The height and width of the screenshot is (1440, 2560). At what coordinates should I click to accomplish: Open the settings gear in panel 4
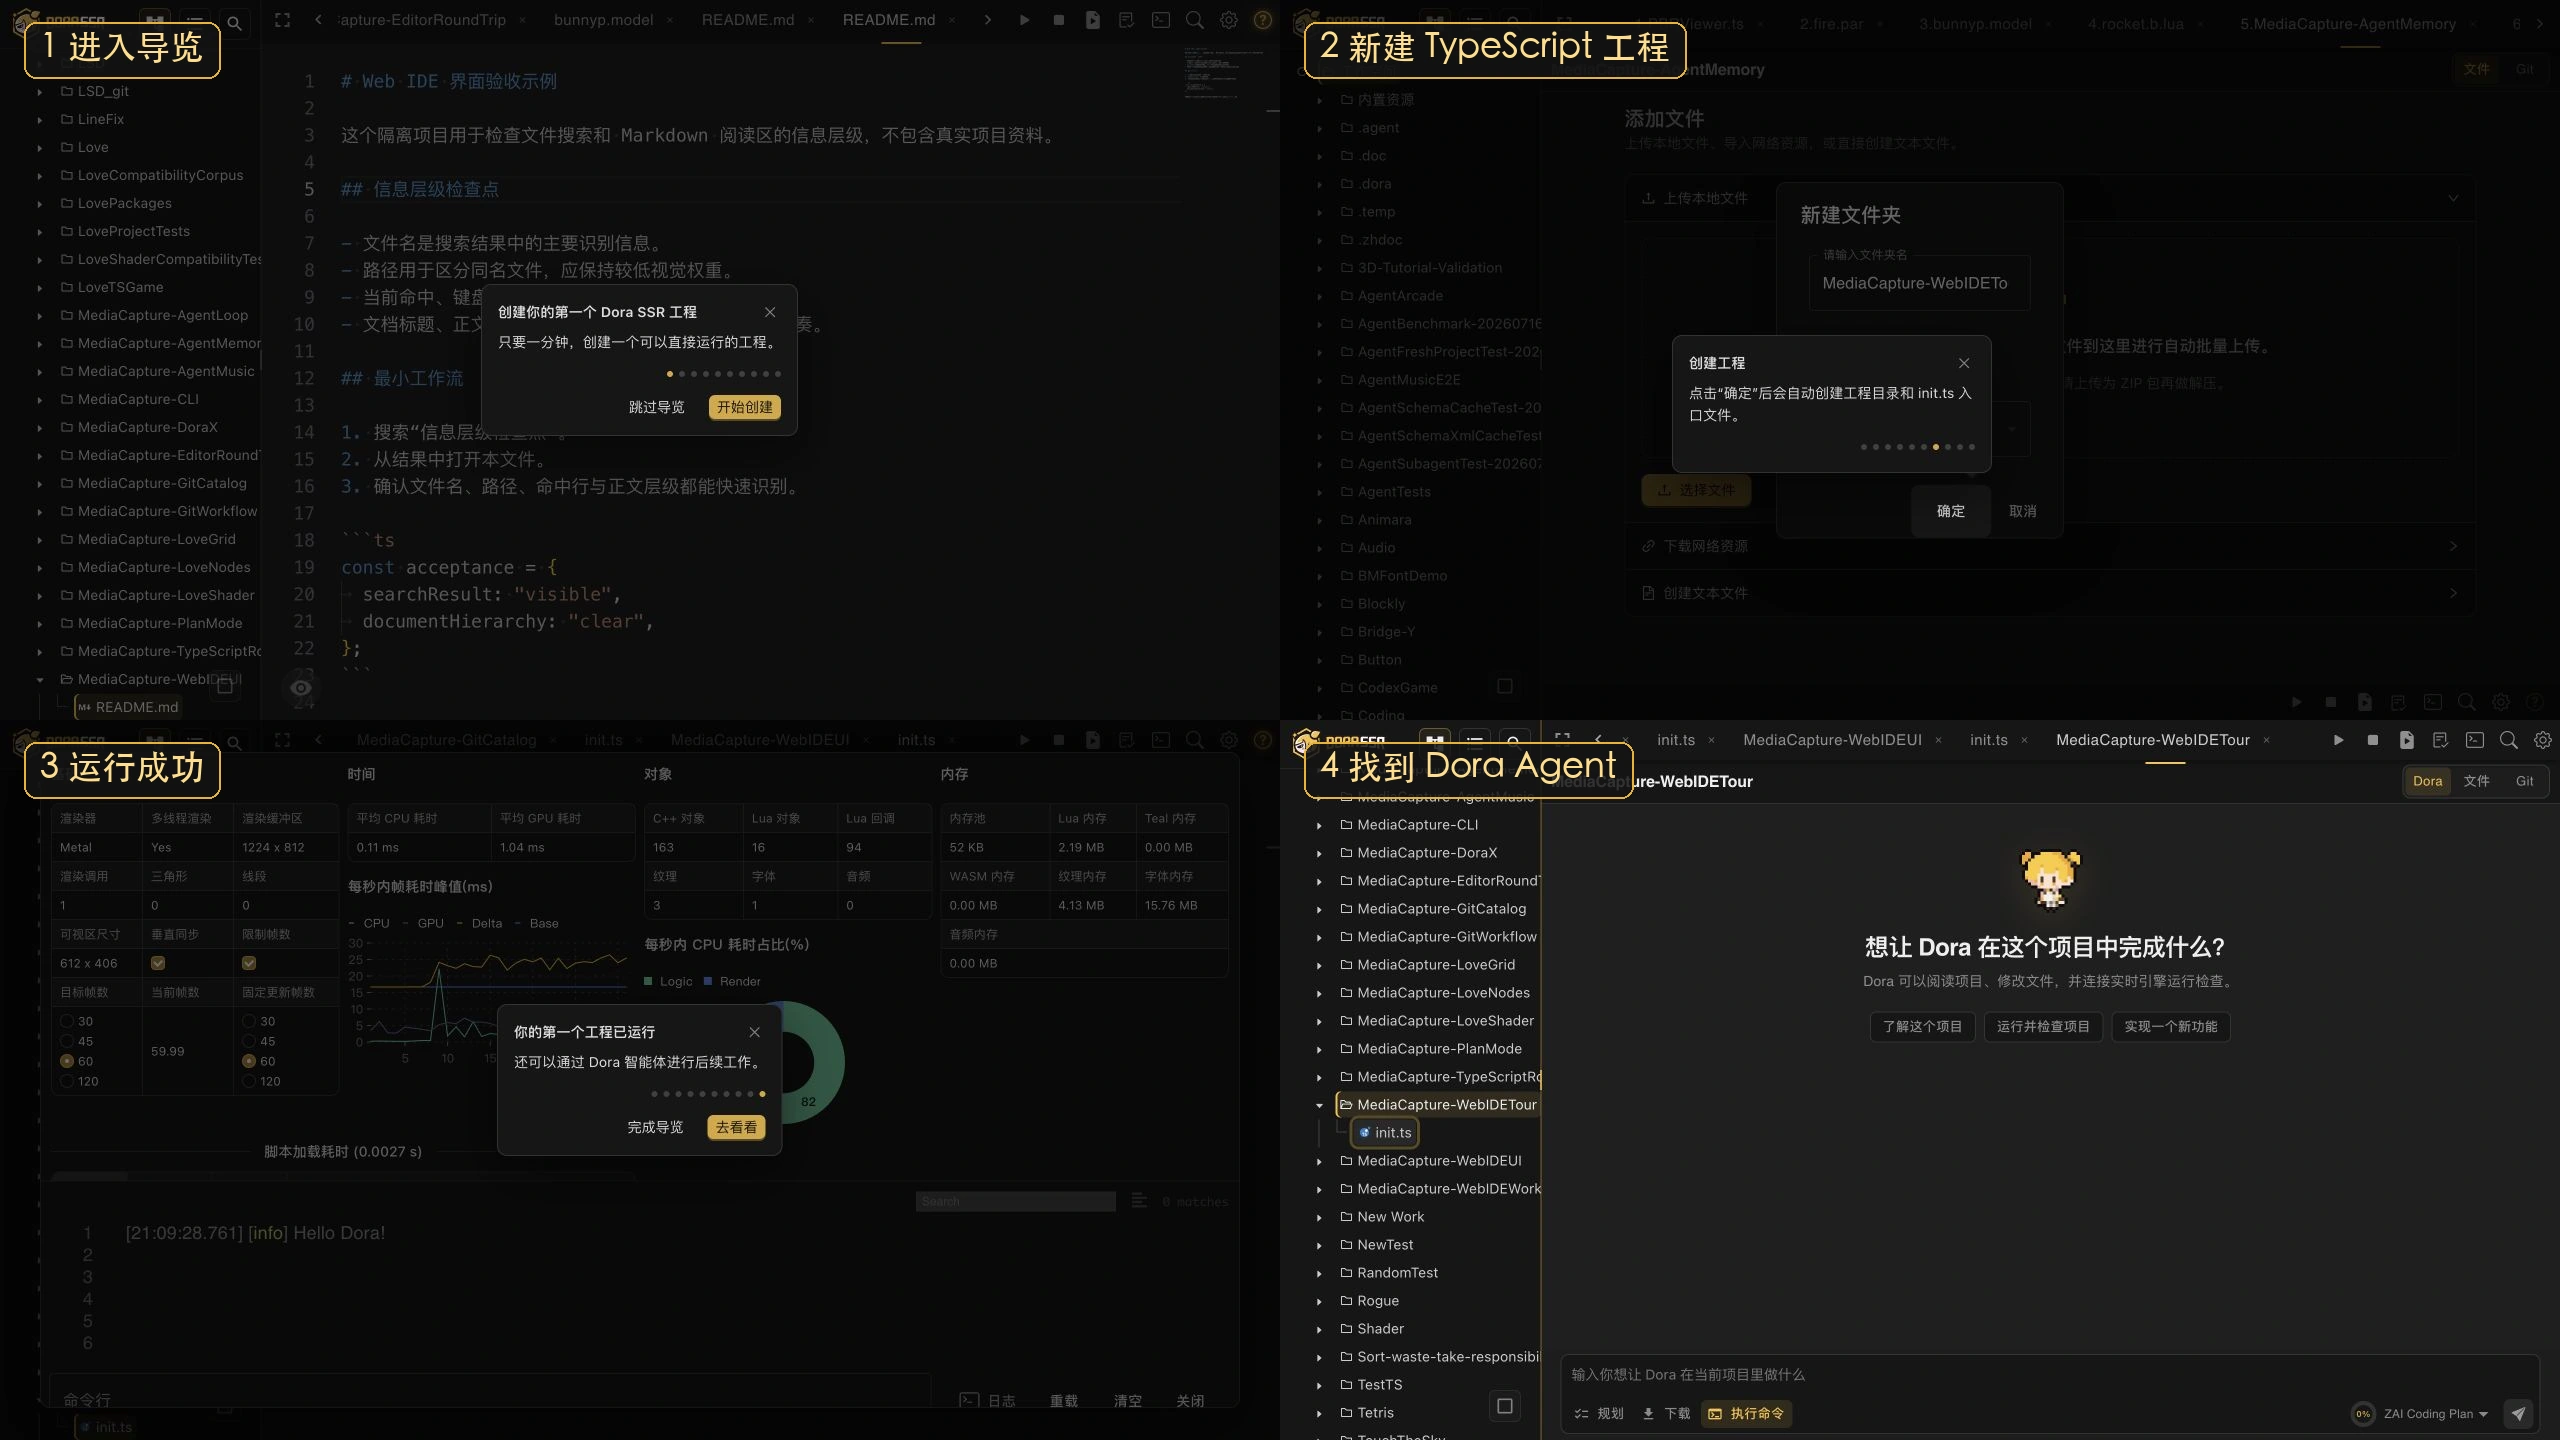(x=2542, y=740)
